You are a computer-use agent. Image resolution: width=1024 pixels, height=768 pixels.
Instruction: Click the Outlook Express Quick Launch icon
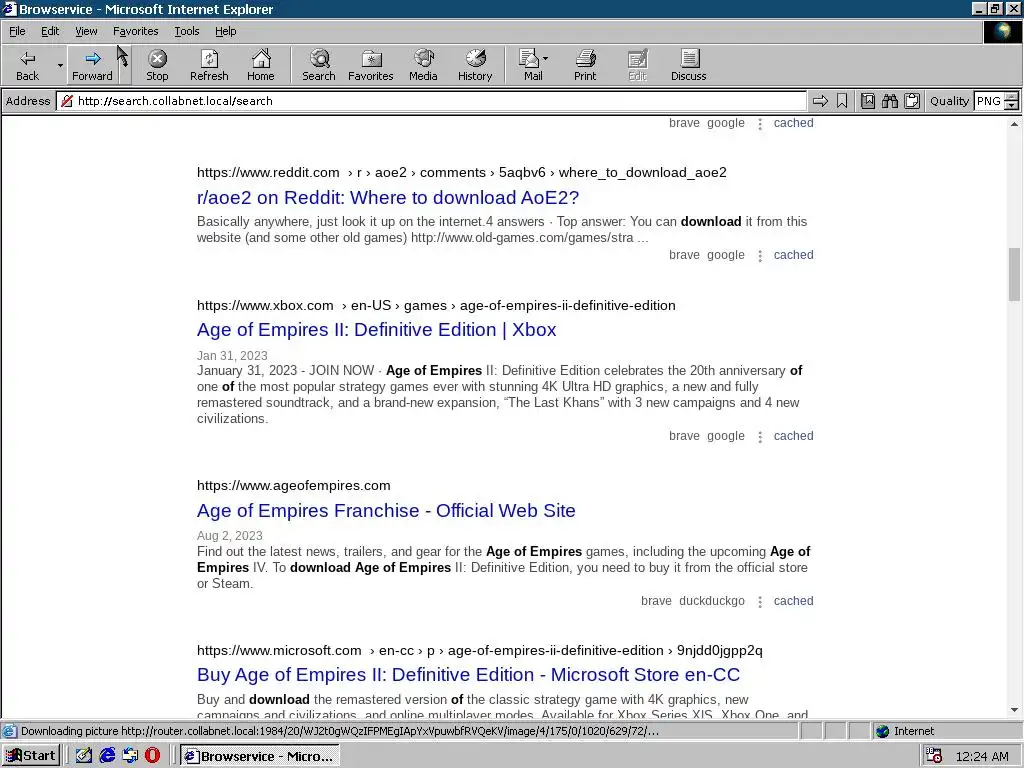(x=130, y=756)
